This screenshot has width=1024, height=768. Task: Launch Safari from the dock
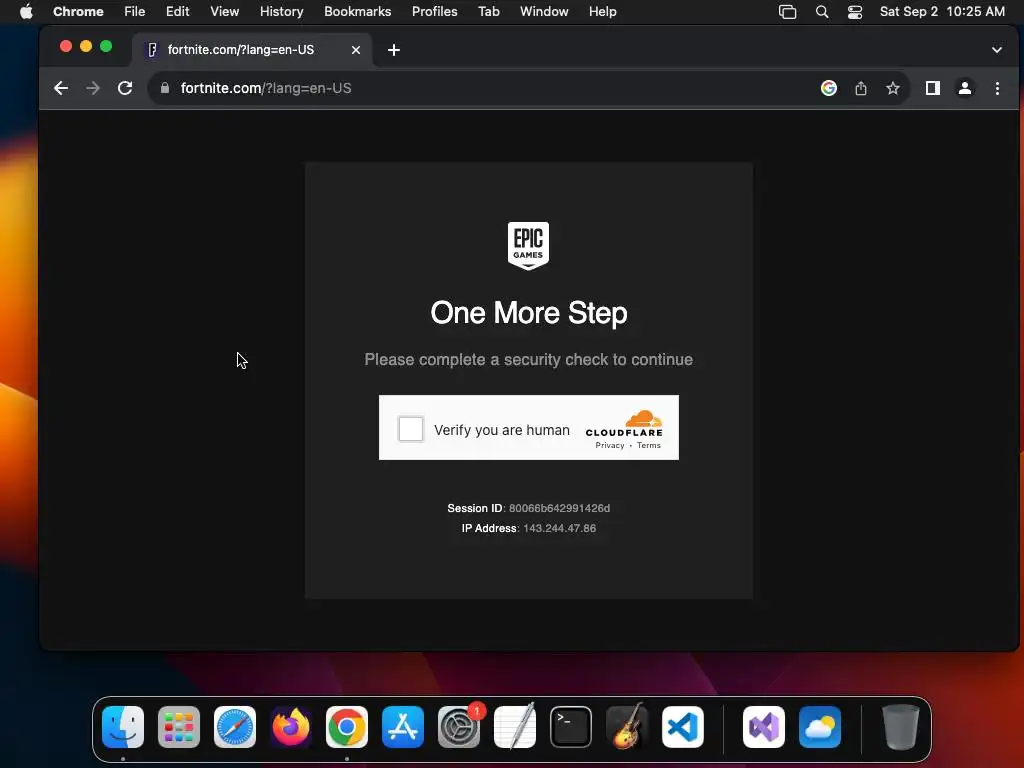coord(235,727)
